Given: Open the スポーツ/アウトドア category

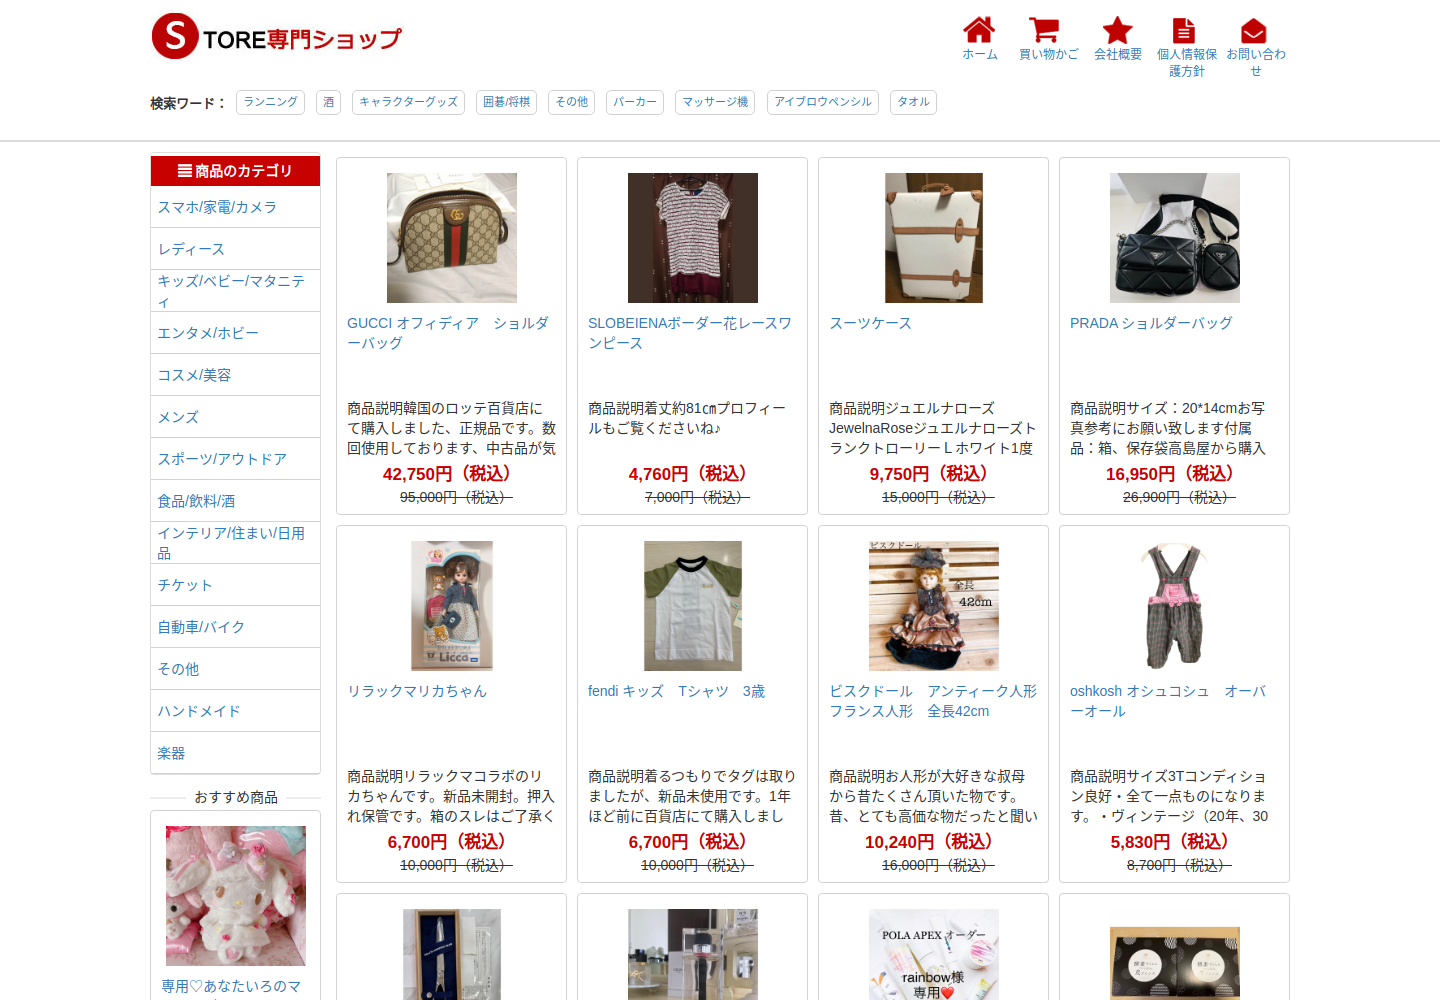Looking at the screenshot, I should click(x=235, y=459).
